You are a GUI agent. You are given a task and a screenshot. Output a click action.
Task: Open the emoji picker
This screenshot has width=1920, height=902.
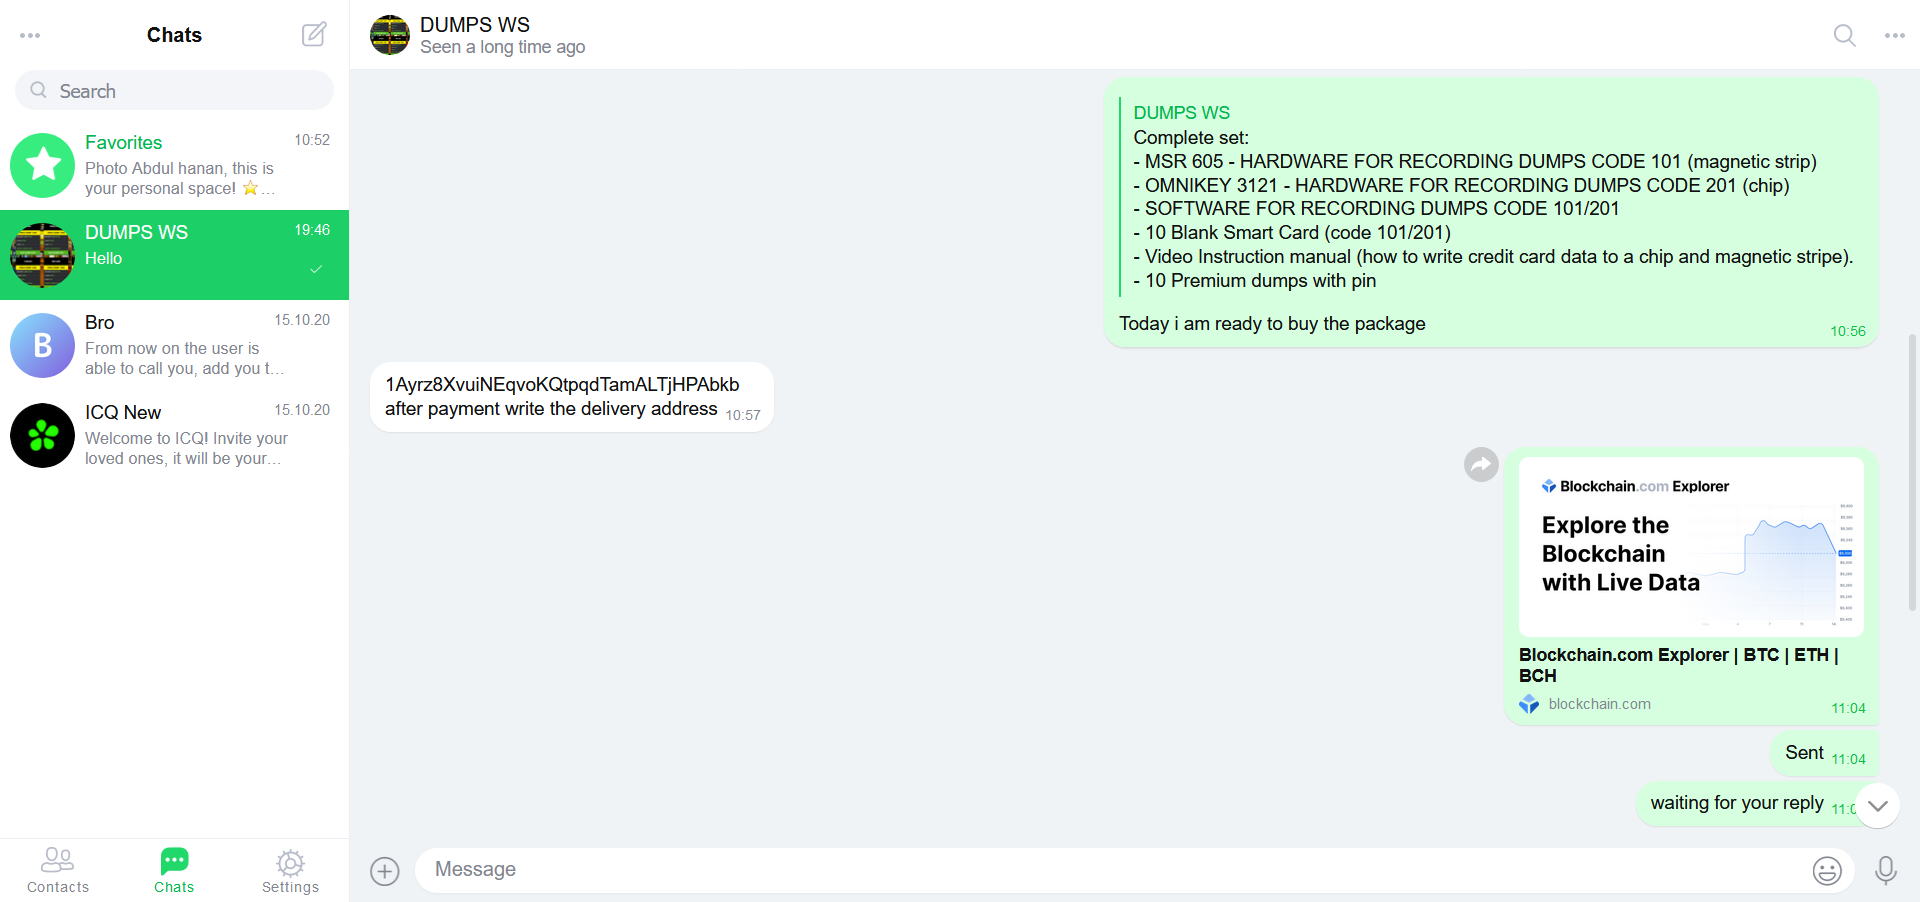click(1827, 871)
